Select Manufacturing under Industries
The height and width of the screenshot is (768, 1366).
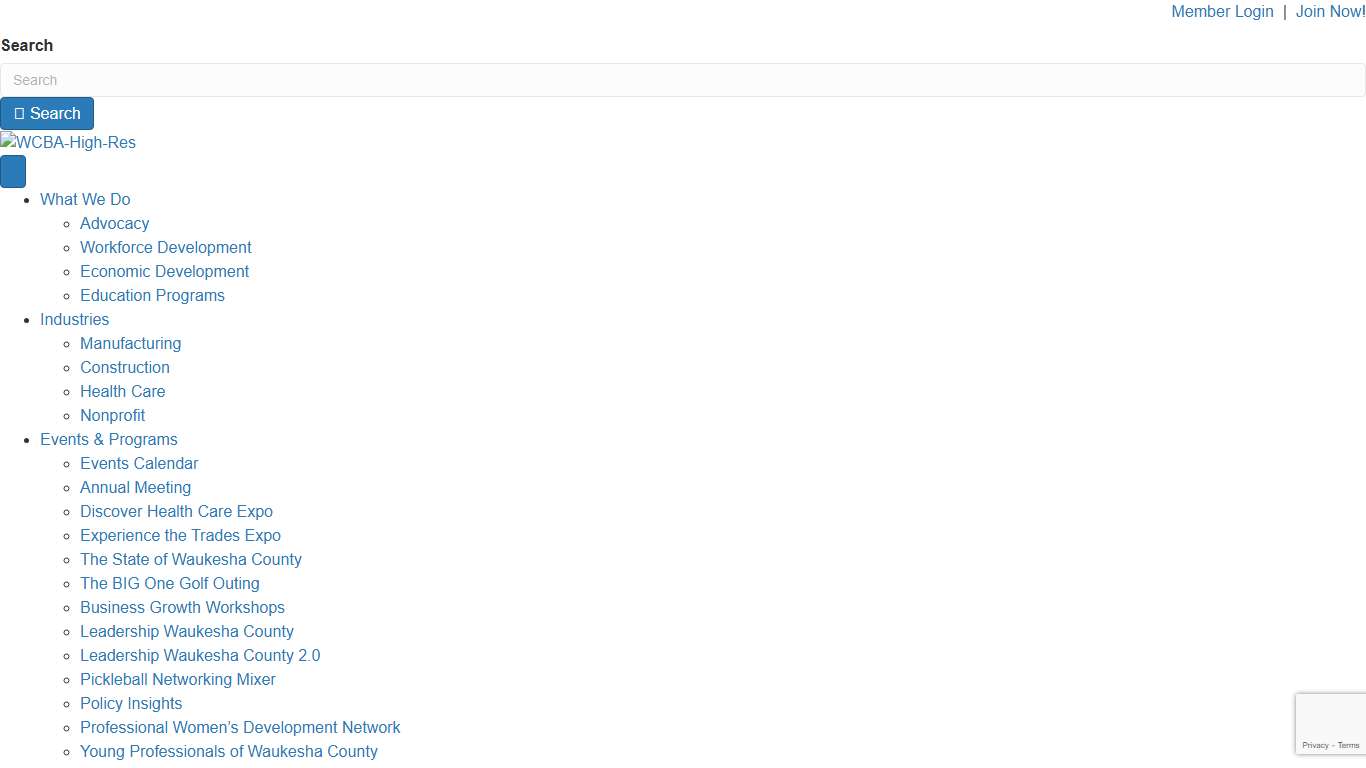coord(130,344)
